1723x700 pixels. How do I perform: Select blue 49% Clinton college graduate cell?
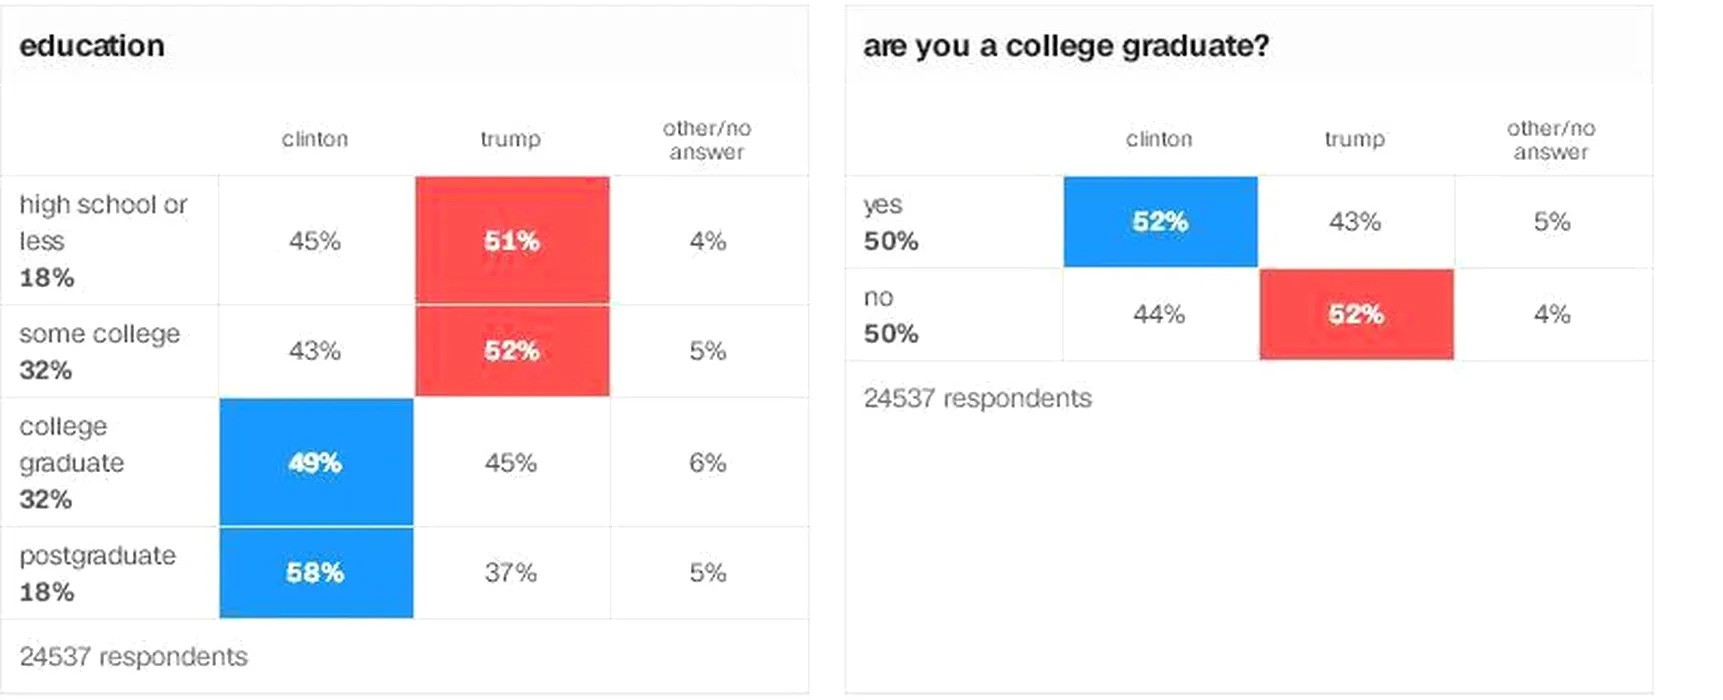click(316, 463)
